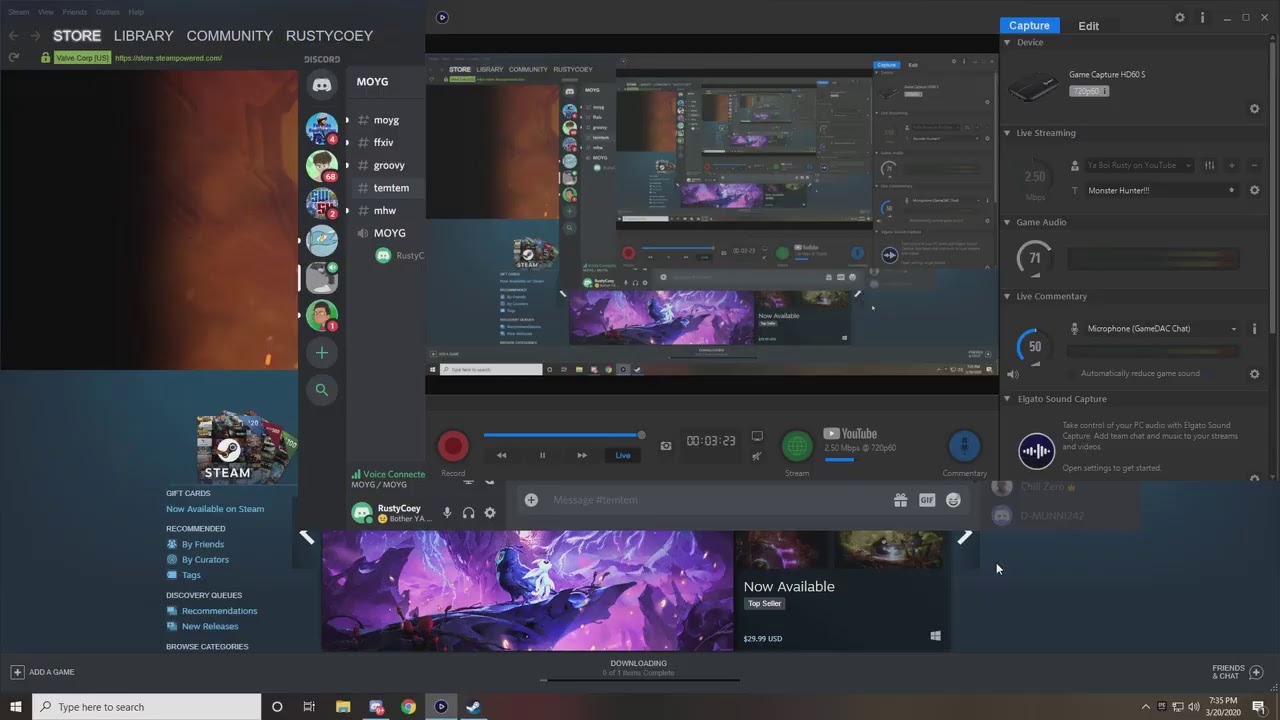The image size is (1280, 720).
Task: Click the Elgato playback timeline slider handle
Action: click(x=641, y=435)
